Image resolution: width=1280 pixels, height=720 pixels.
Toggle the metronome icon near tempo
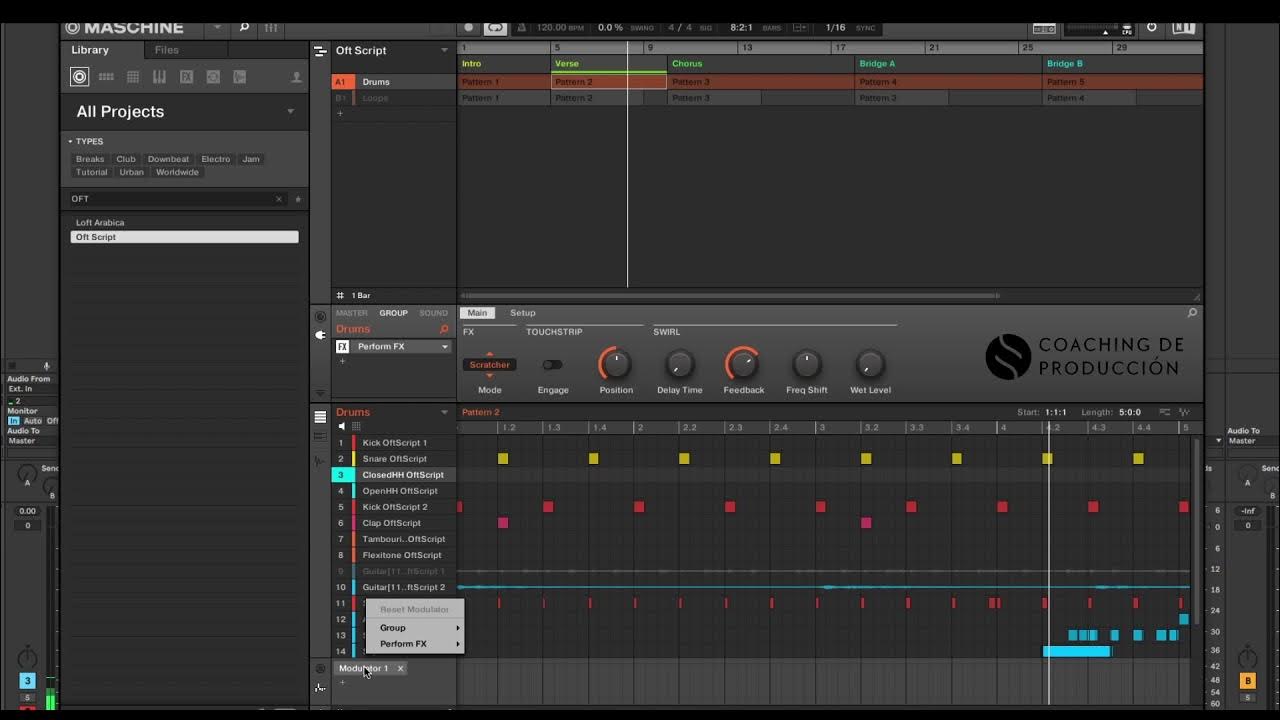(x=521, y=28)
